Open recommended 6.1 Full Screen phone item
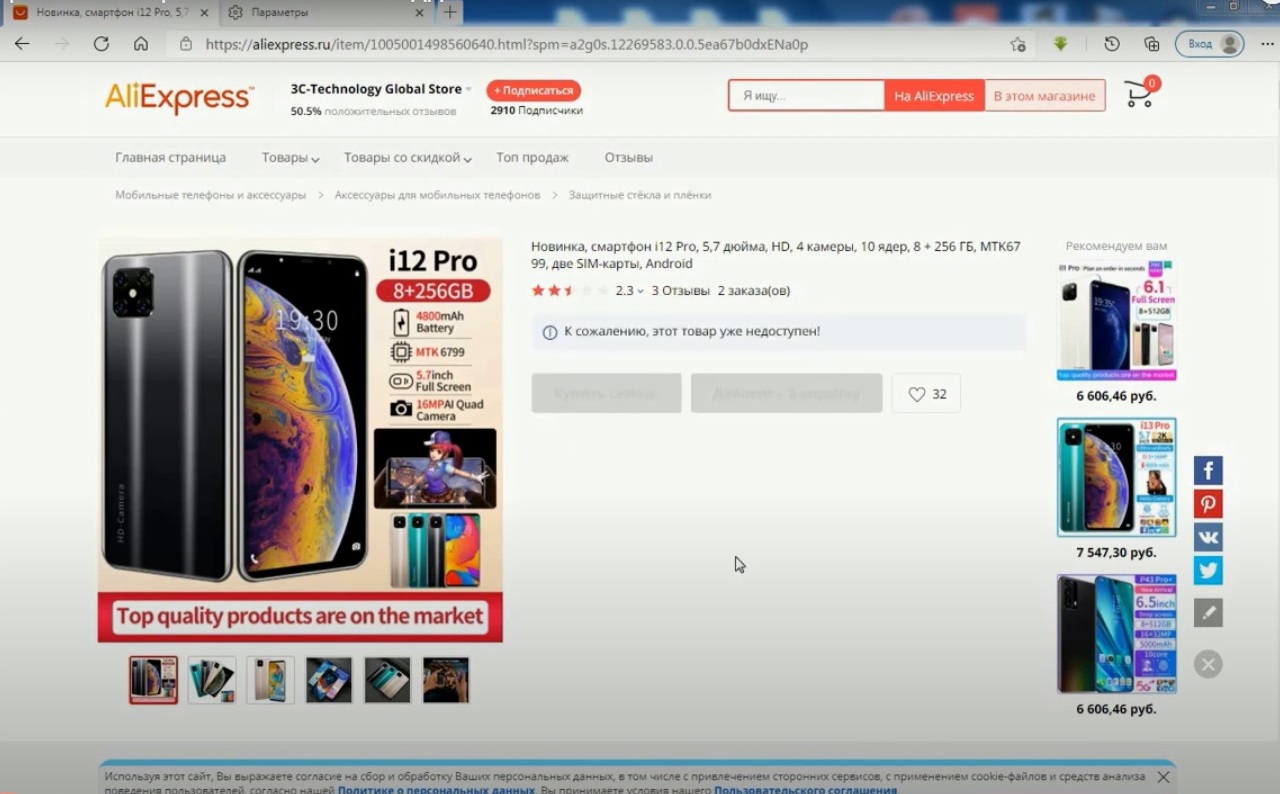 click(1116, 321)
